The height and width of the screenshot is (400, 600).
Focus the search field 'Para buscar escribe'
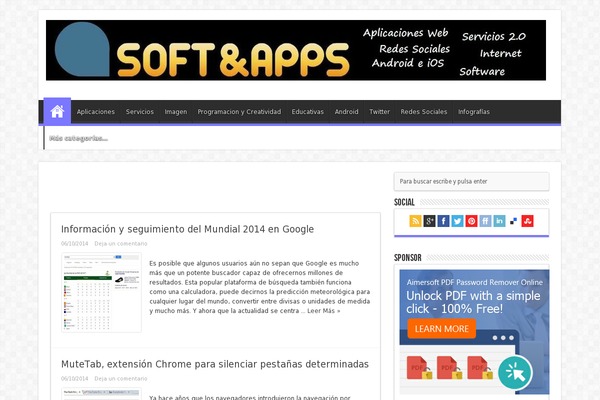click(x=471, y=181)
